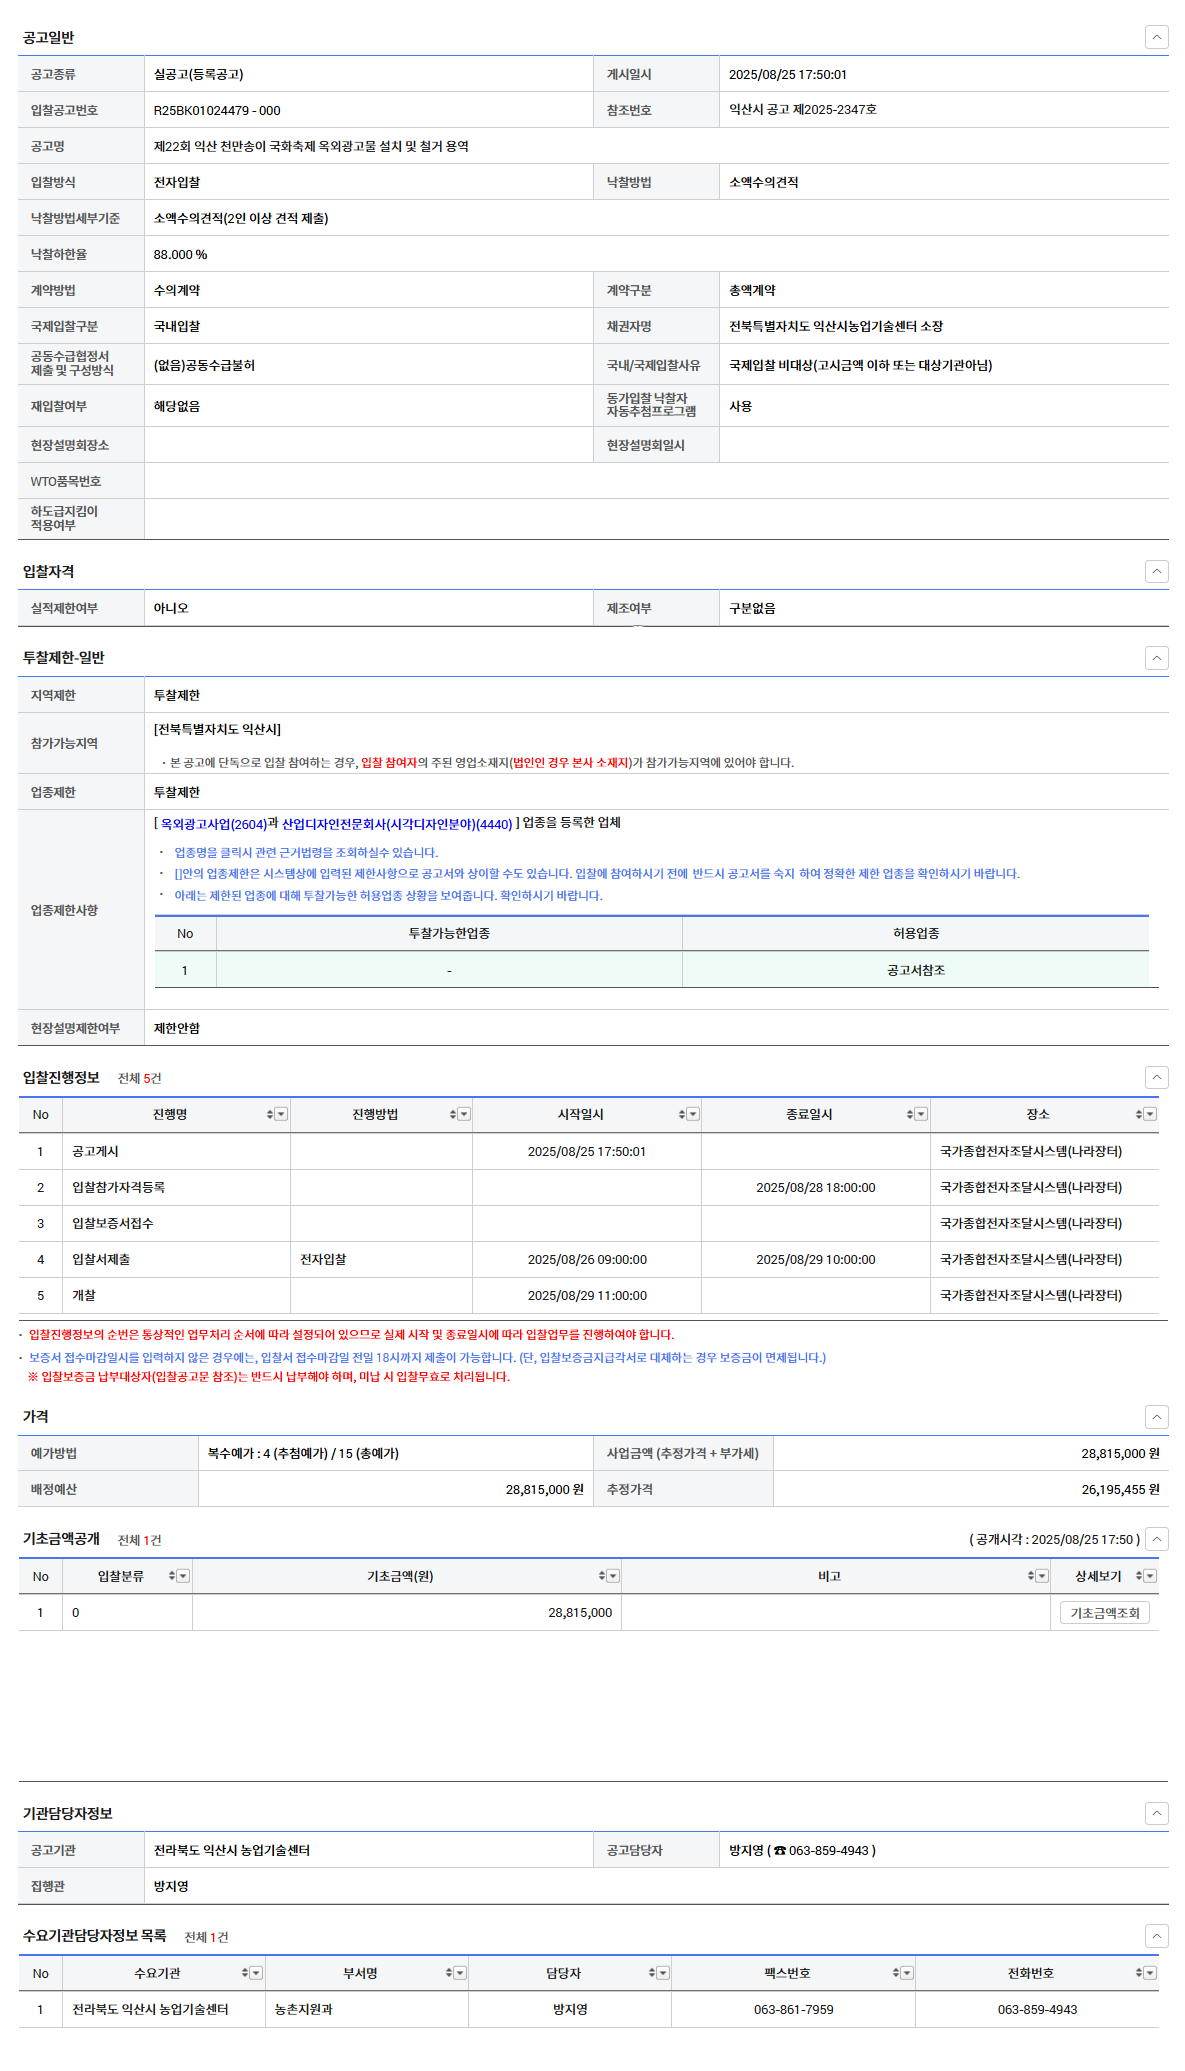This screenshot has width=1185, height=2071.
Task: Click the 입찰보증서접수 row name
Action: pos(113,1223)
